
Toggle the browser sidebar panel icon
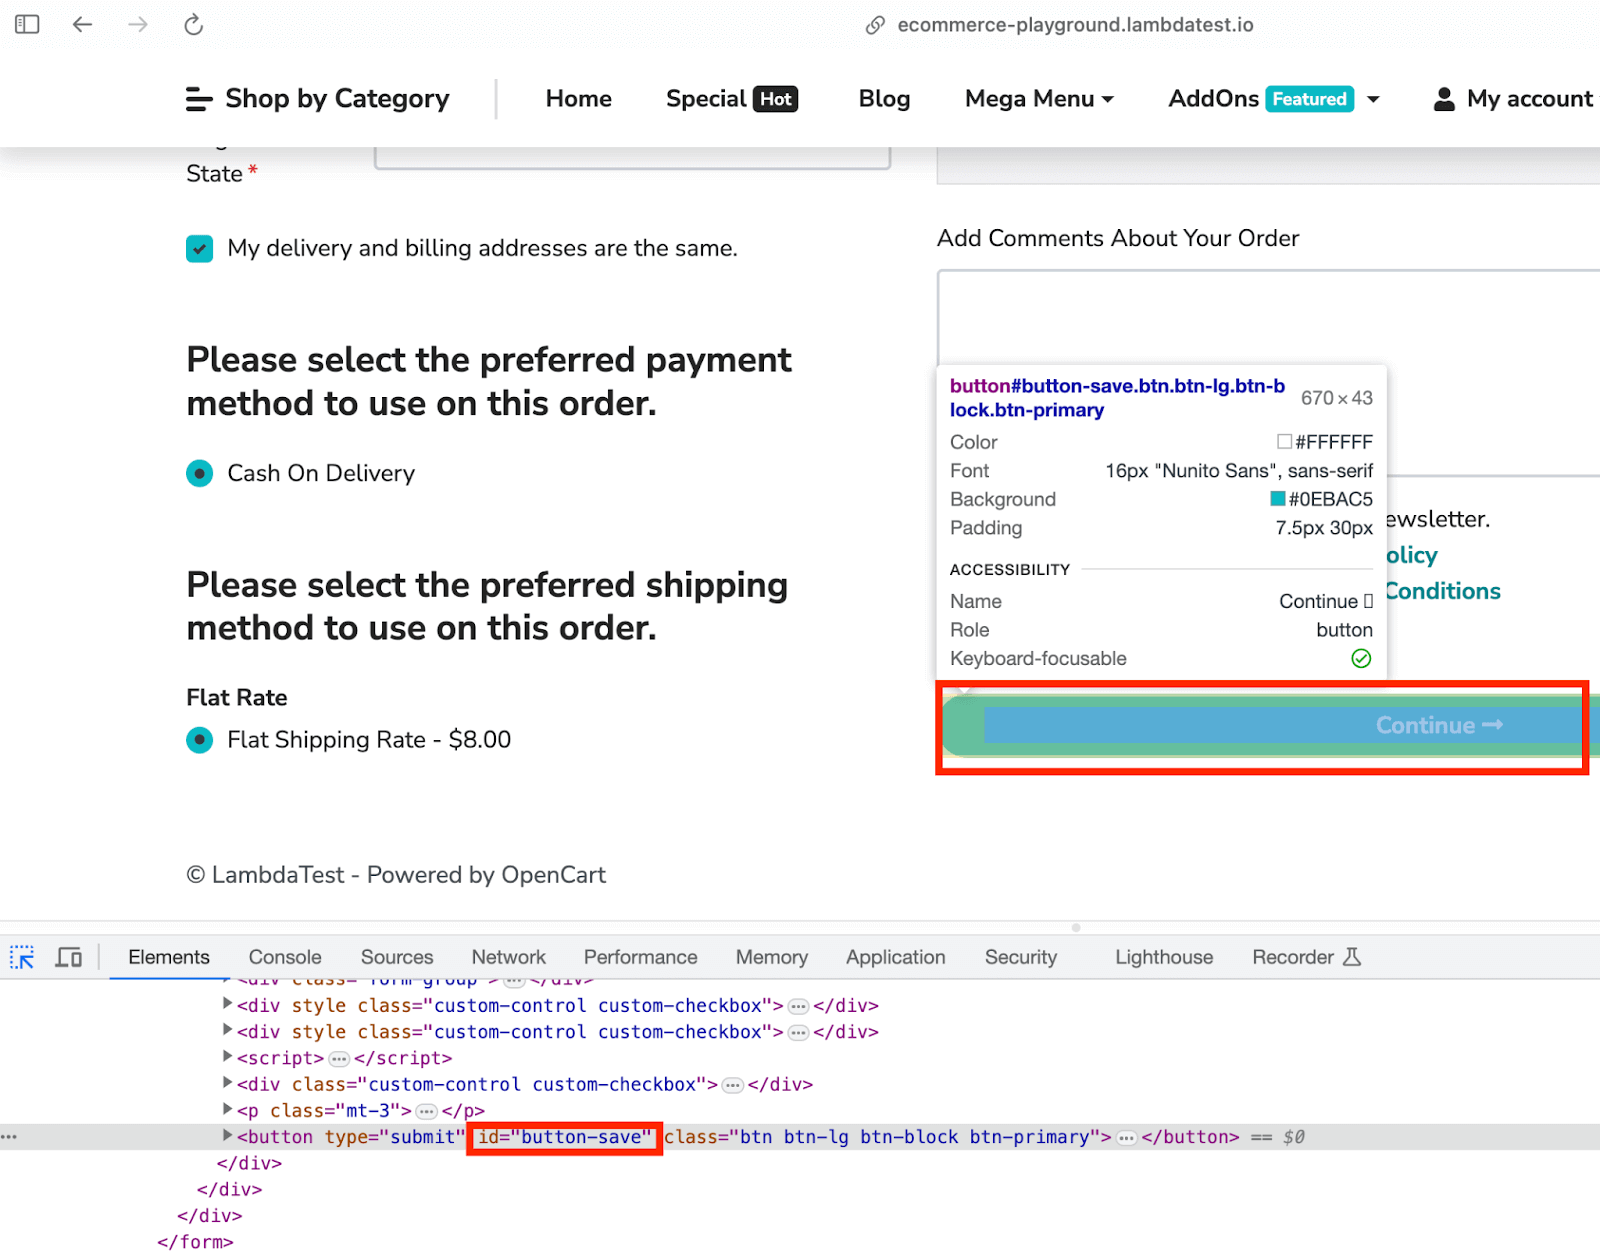(x=27, y=24)
